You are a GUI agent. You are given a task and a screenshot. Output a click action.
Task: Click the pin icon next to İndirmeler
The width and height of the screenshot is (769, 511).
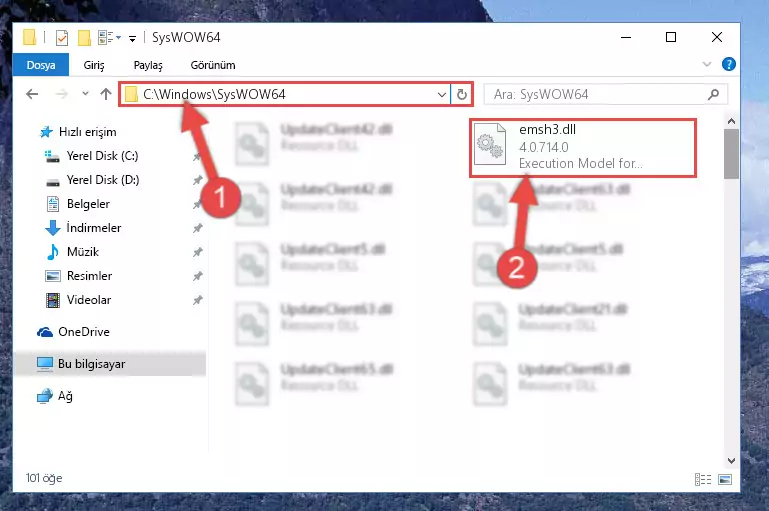pyautogui.click(x=197, y=228)
